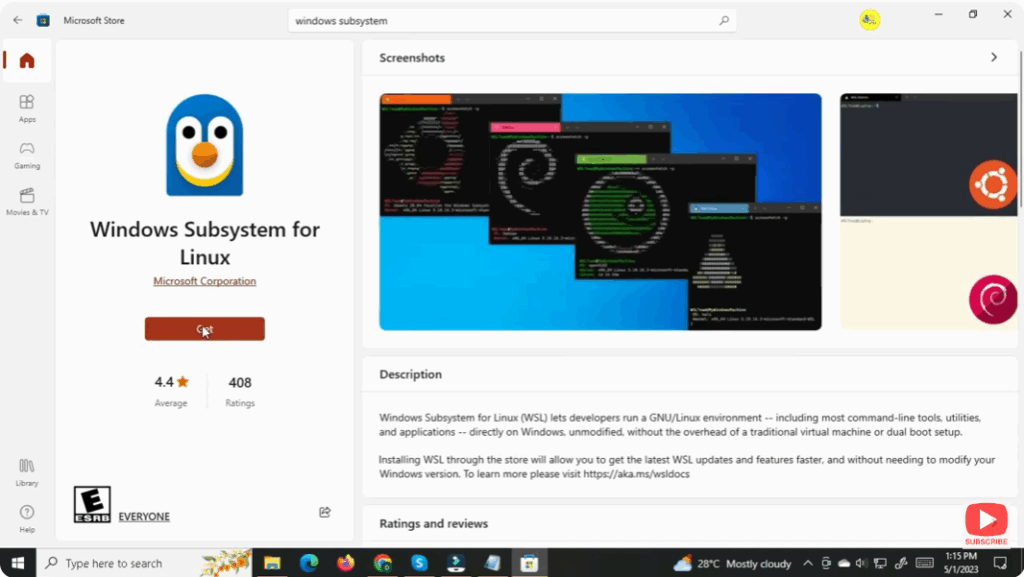Open the user profile avatar
The width and height of the screenshot is (1024, 577).
pyautogui.click(x=869, y=20)
